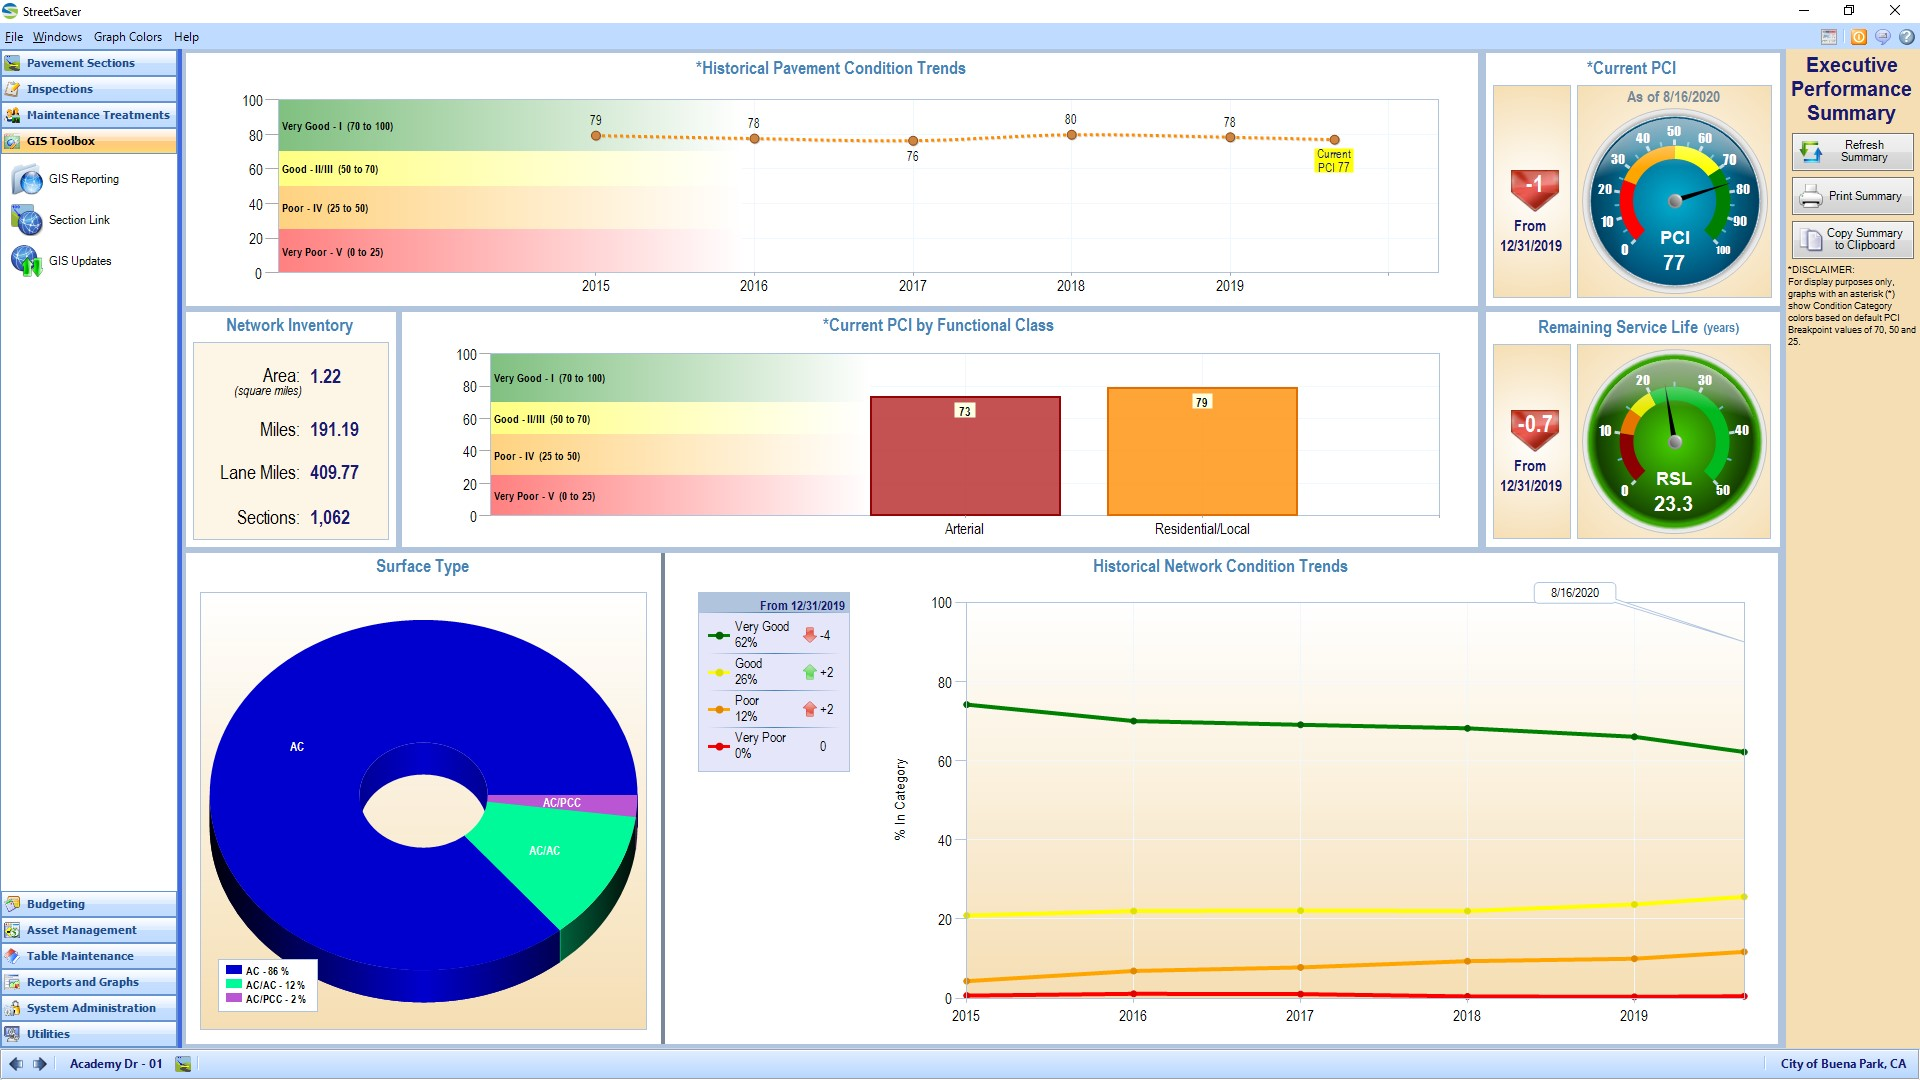Click the GIS Updates icon

click(26, 261)
